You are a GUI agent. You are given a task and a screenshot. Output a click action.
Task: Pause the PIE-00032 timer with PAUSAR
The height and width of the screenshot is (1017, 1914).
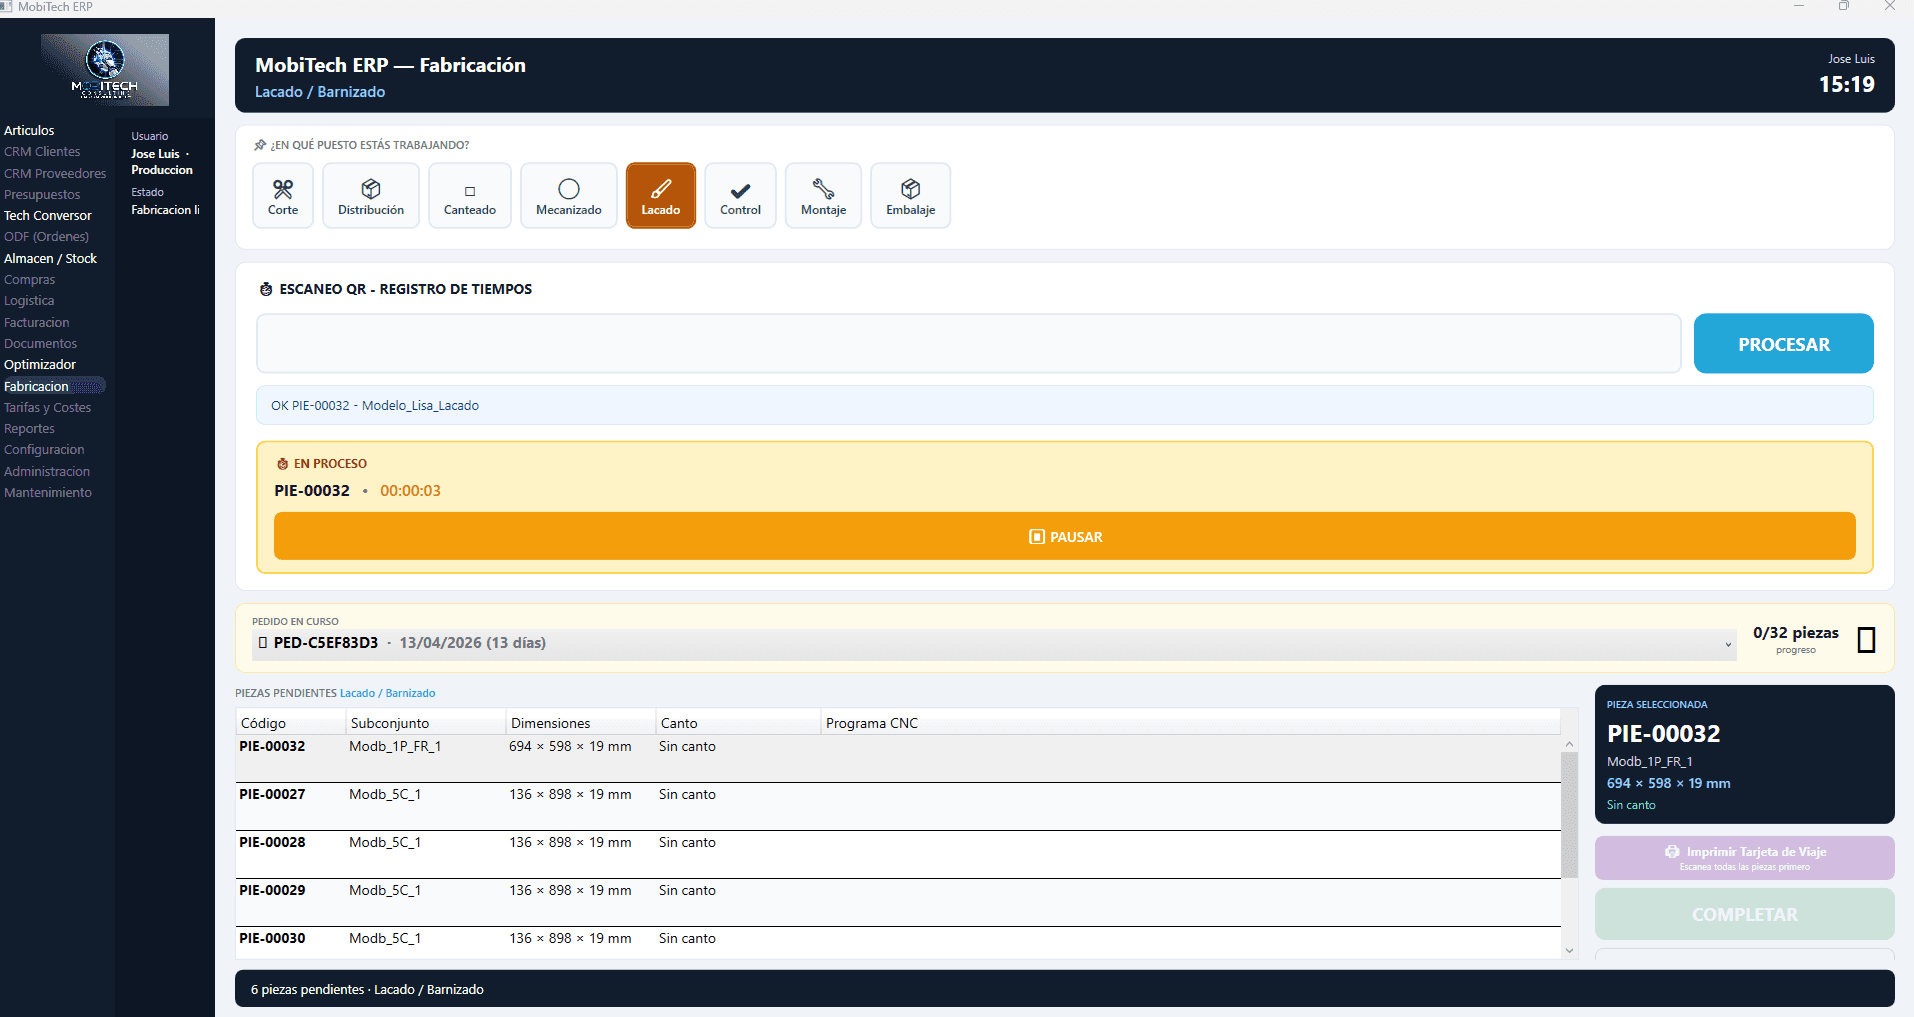[1065, 537]
